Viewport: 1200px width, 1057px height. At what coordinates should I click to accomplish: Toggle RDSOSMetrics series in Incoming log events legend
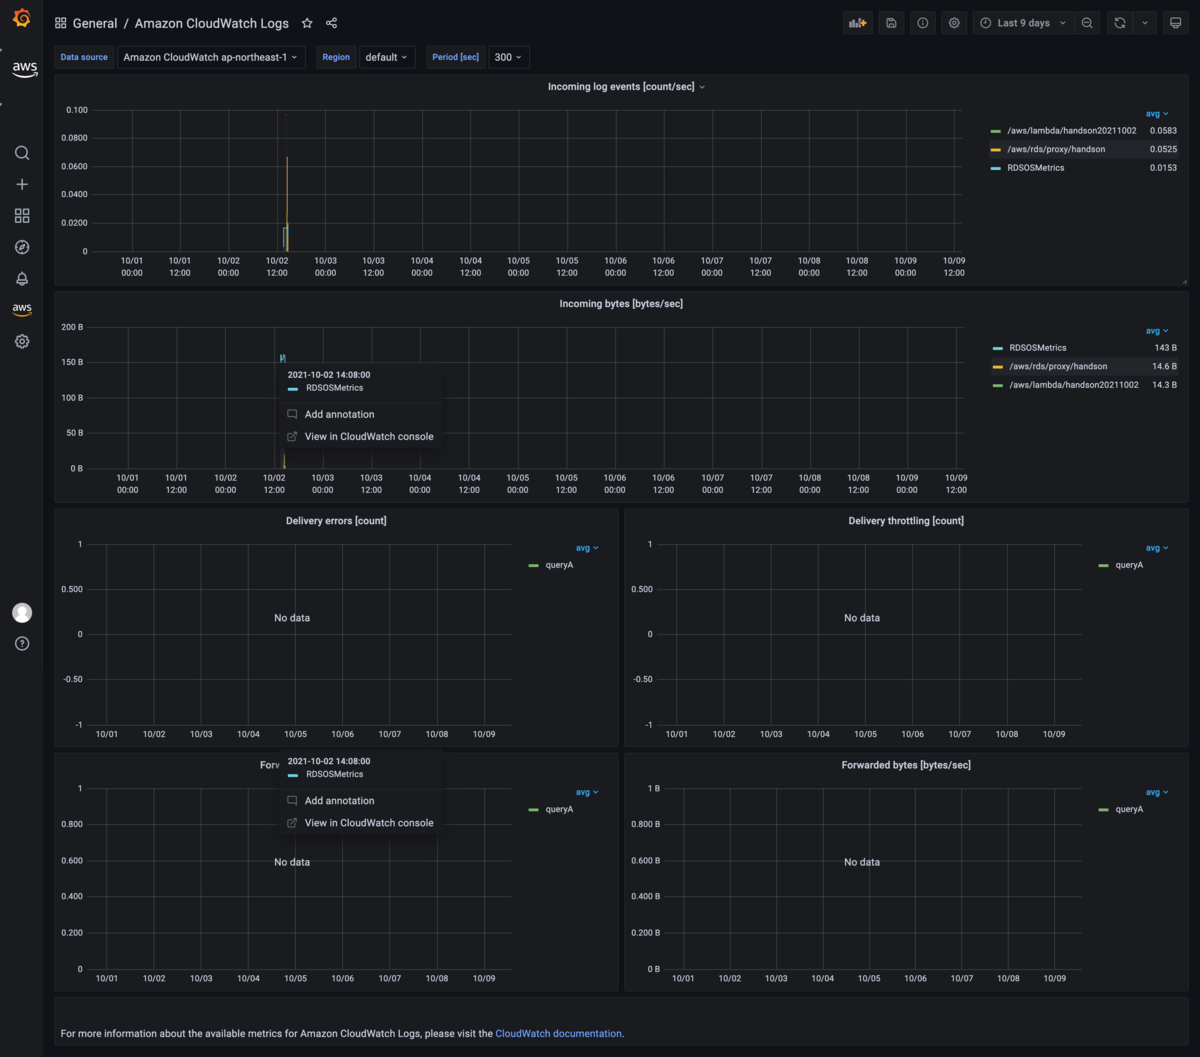(1035, 168)
